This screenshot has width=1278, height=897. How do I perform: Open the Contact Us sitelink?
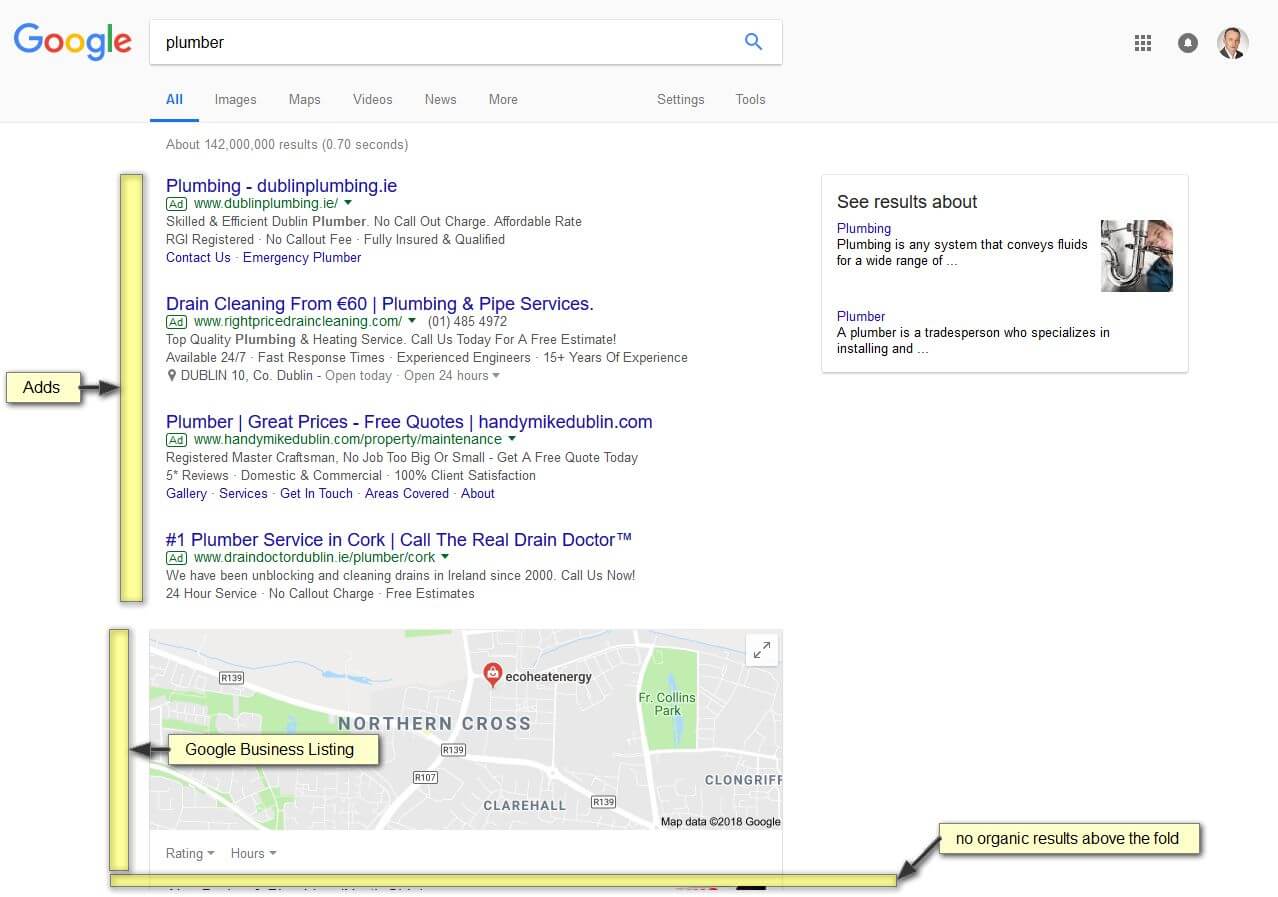click(198, 257)
